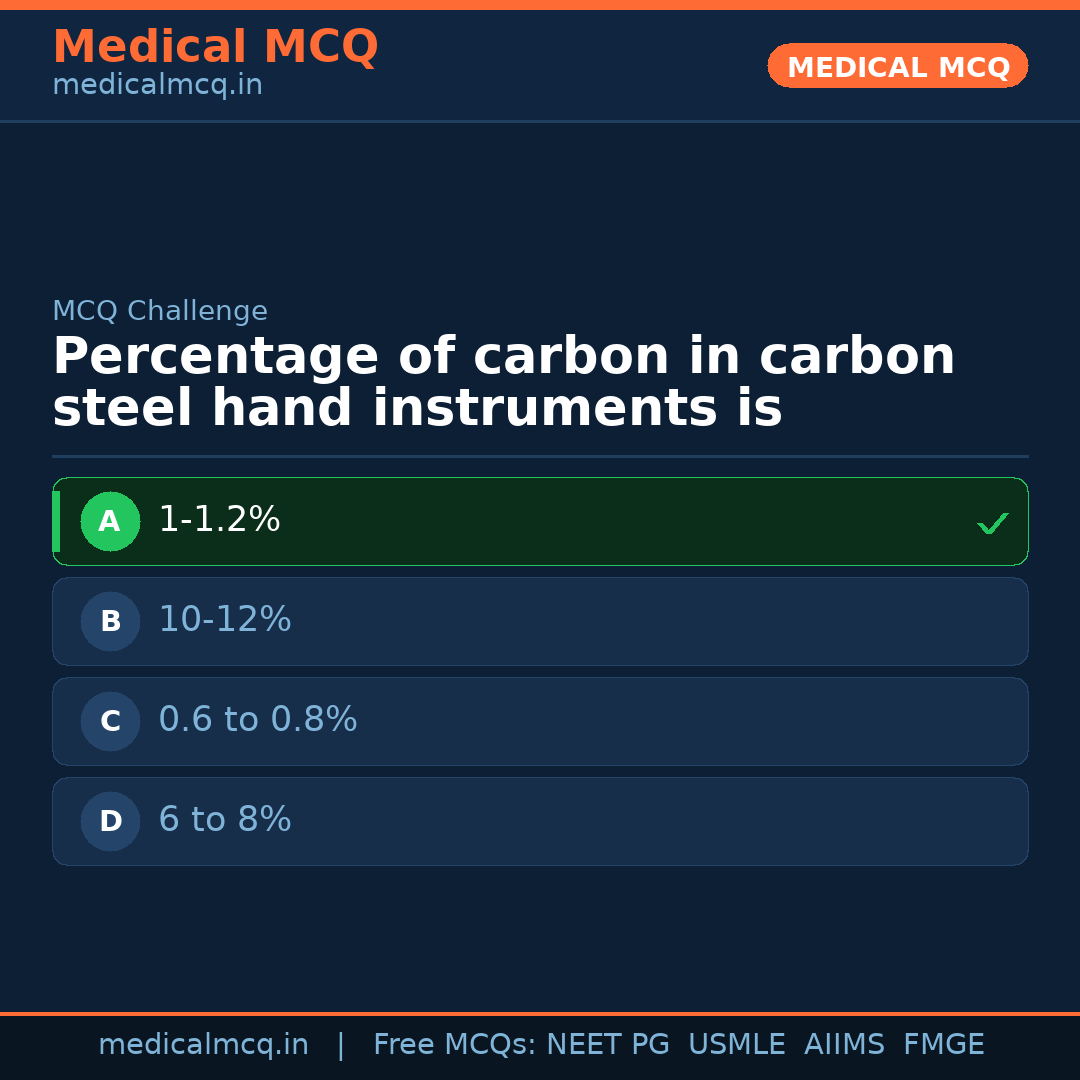The image size is (1080, 1080).
Task: Click the Medical MCQ header title
Action: click(215, 47)
